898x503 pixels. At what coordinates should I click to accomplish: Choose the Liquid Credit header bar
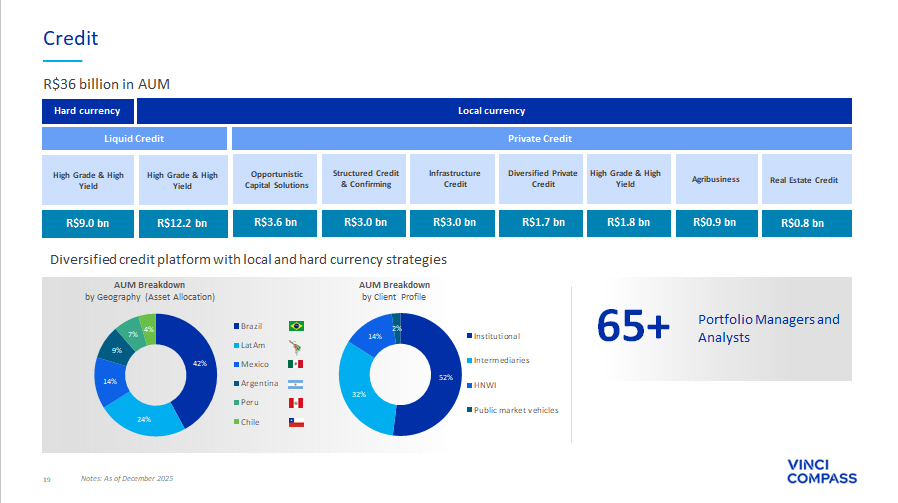click(134, 139)
